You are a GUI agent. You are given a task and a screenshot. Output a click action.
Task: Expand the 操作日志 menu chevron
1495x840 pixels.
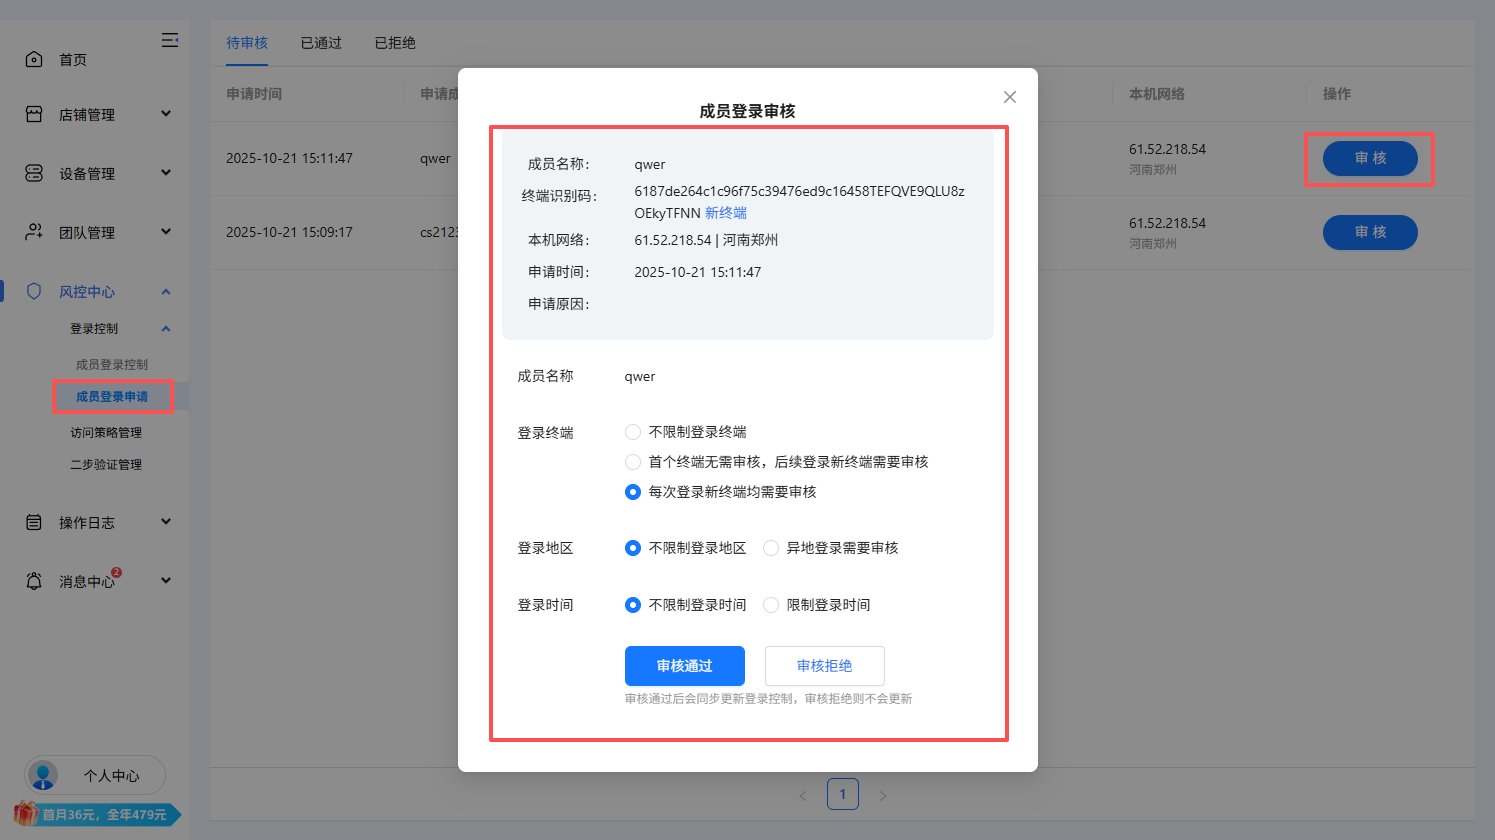(x=166, y=522)
